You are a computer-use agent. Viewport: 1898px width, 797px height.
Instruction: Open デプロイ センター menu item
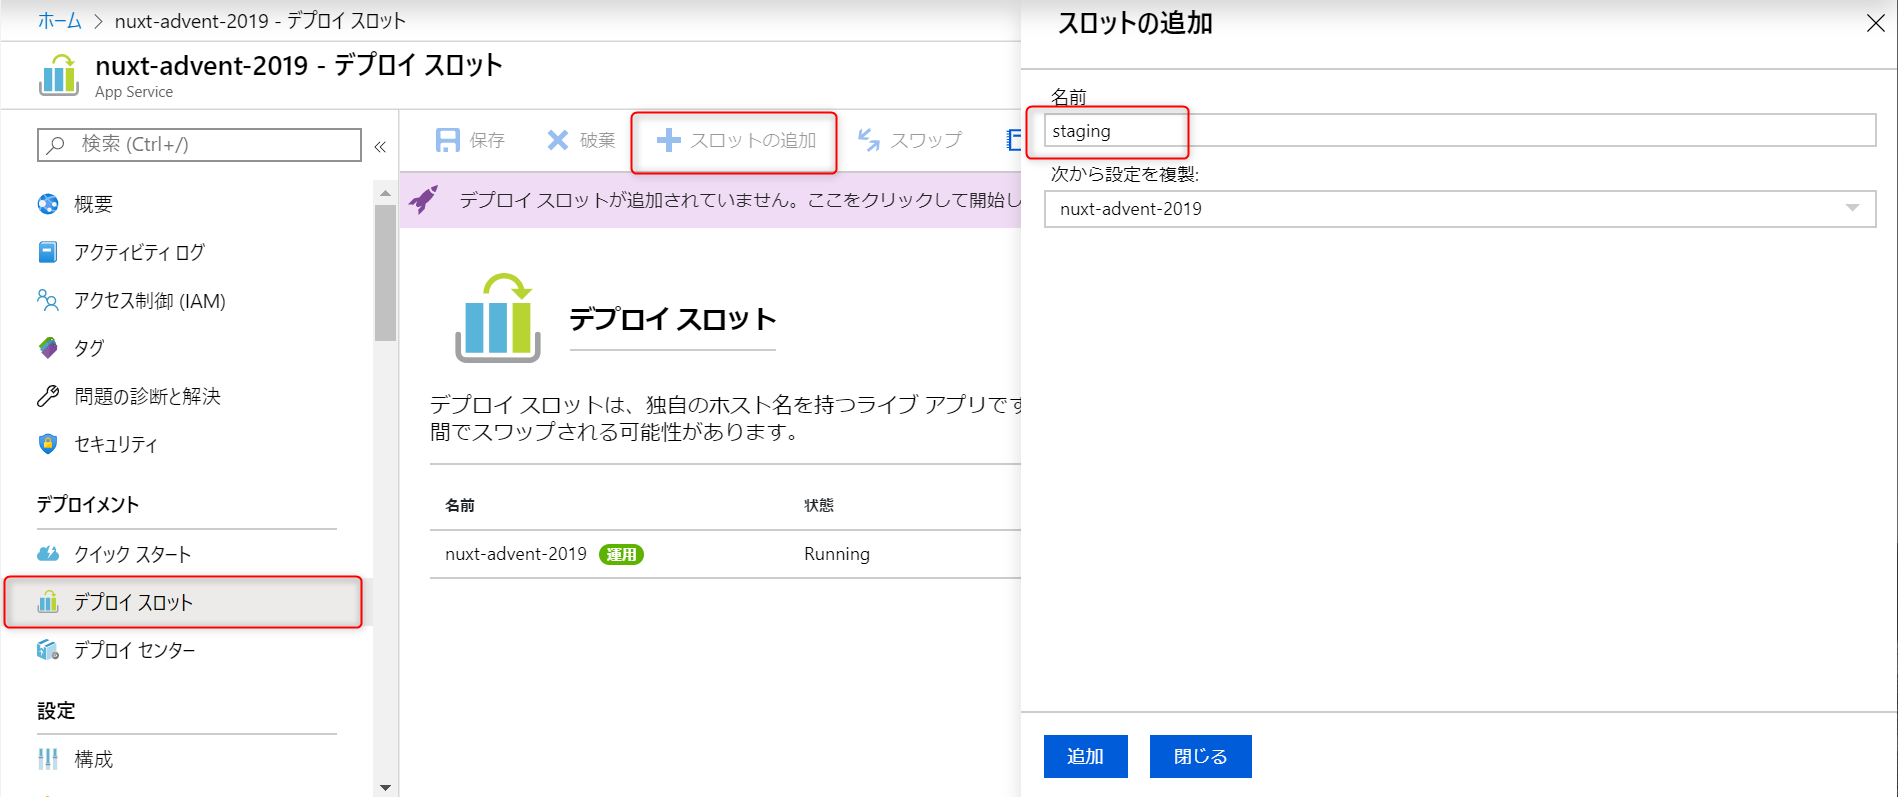[135, 650]
